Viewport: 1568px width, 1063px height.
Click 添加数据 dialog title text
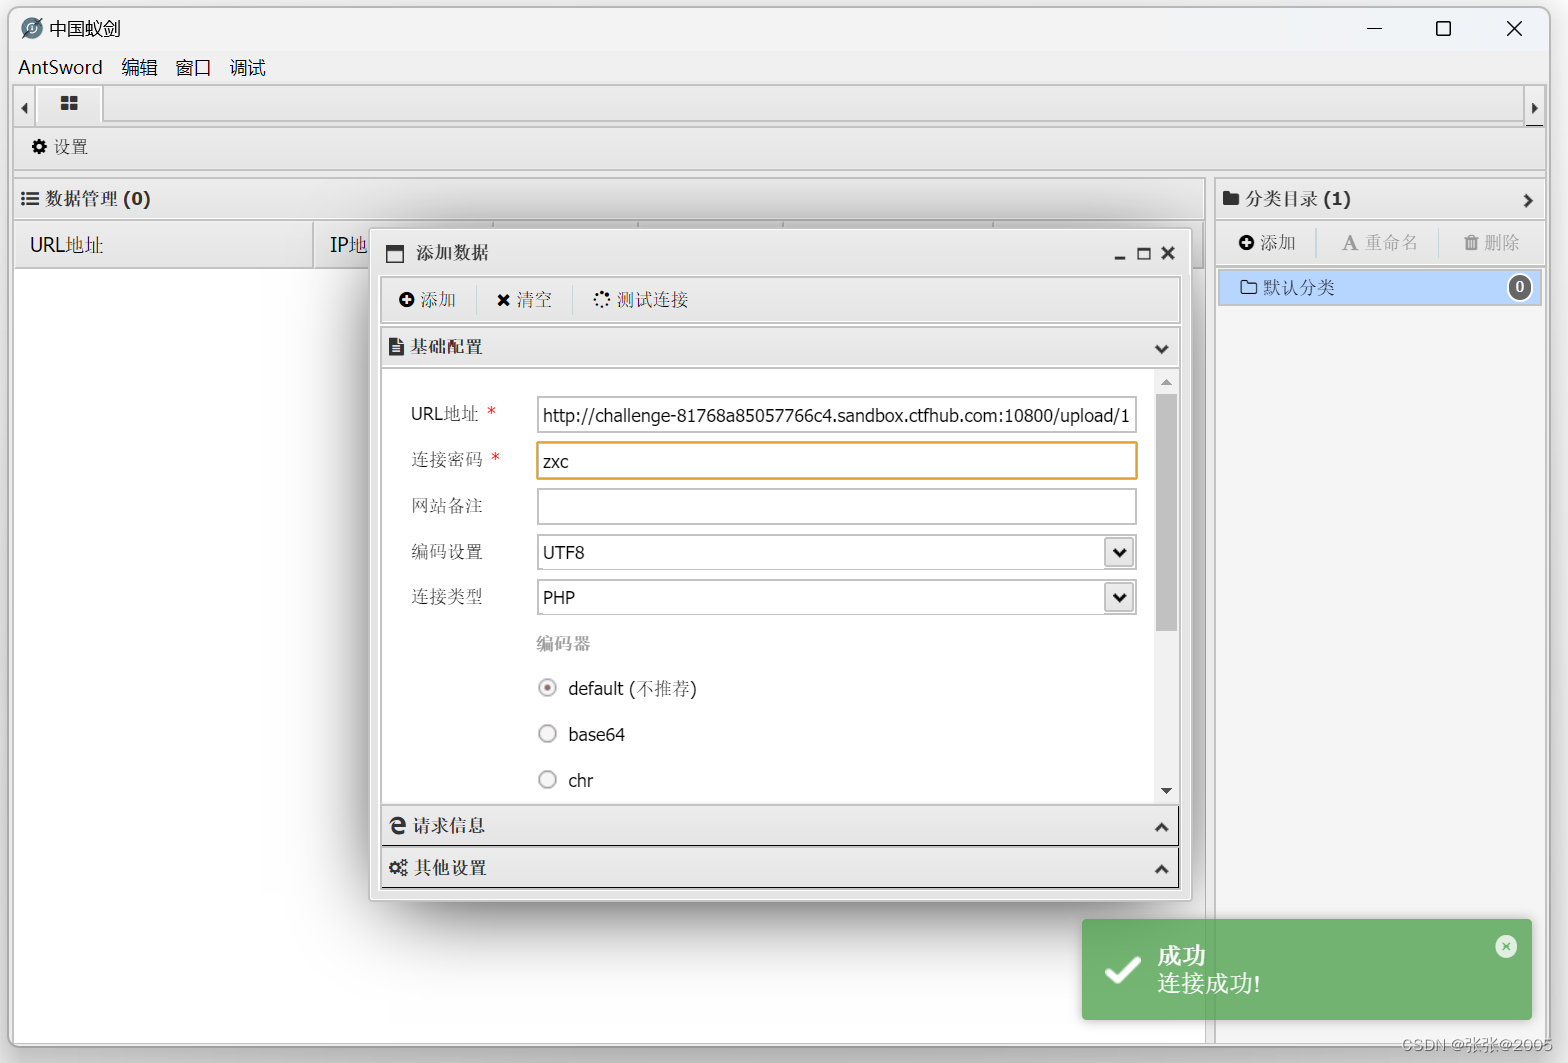(452, 253)
